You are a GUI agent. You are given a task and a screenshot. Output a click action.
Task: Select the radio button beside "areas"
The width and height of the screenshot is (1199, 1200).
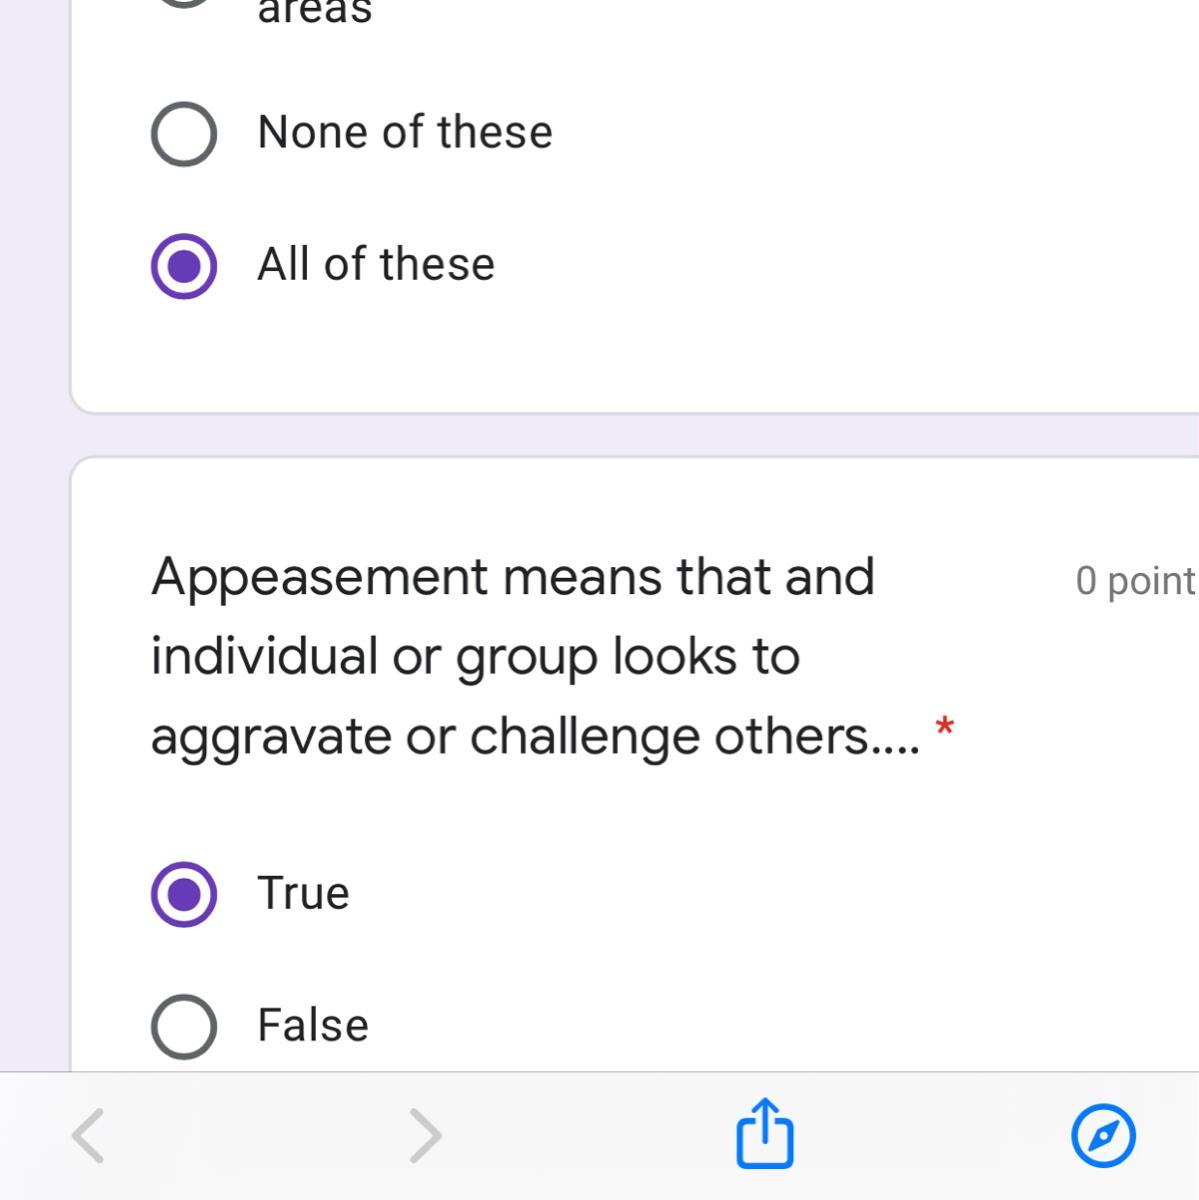point(184,3)
